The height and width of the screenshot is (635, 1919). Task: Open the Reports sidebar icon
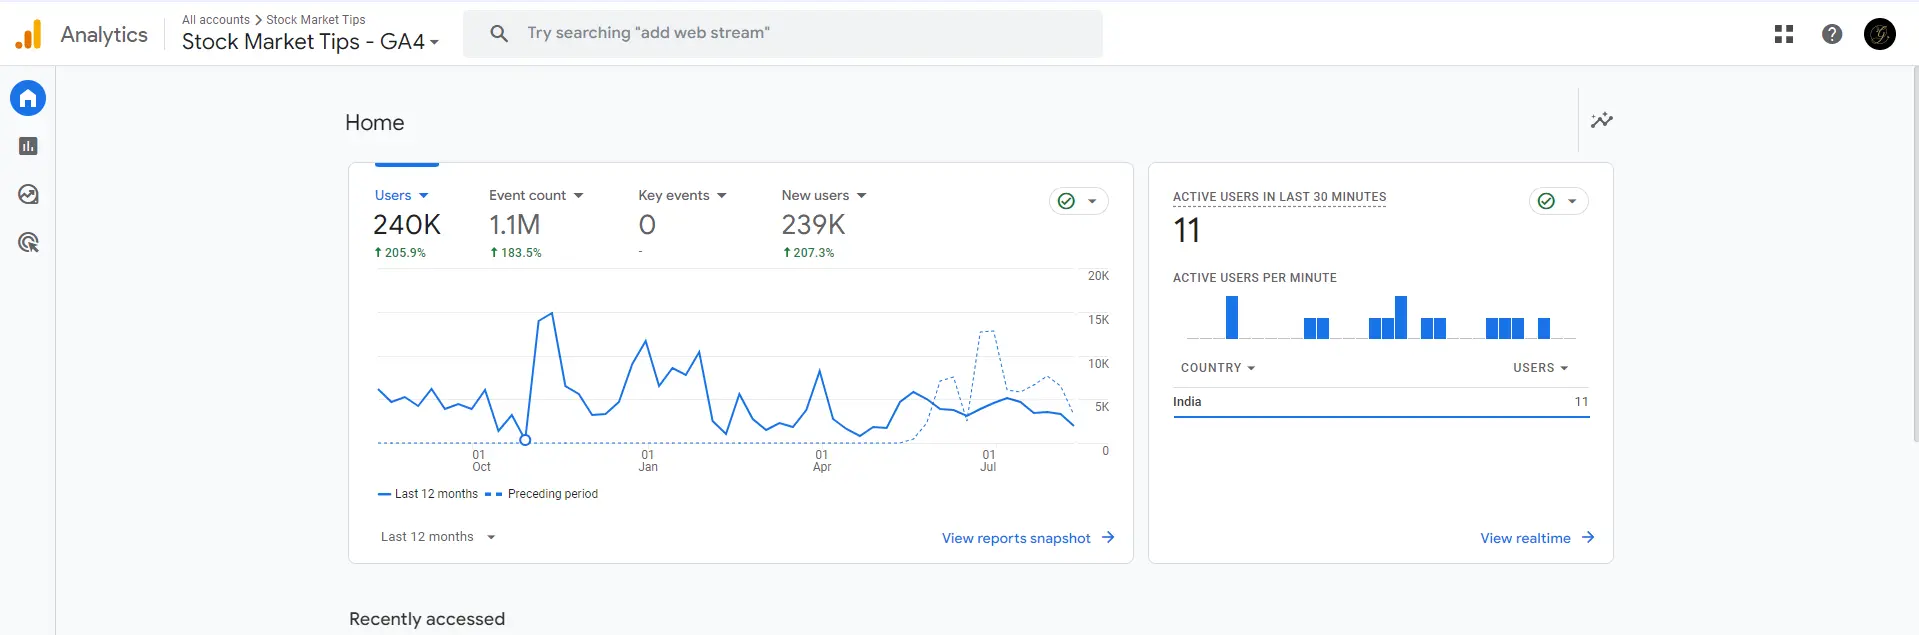point(28,146)
